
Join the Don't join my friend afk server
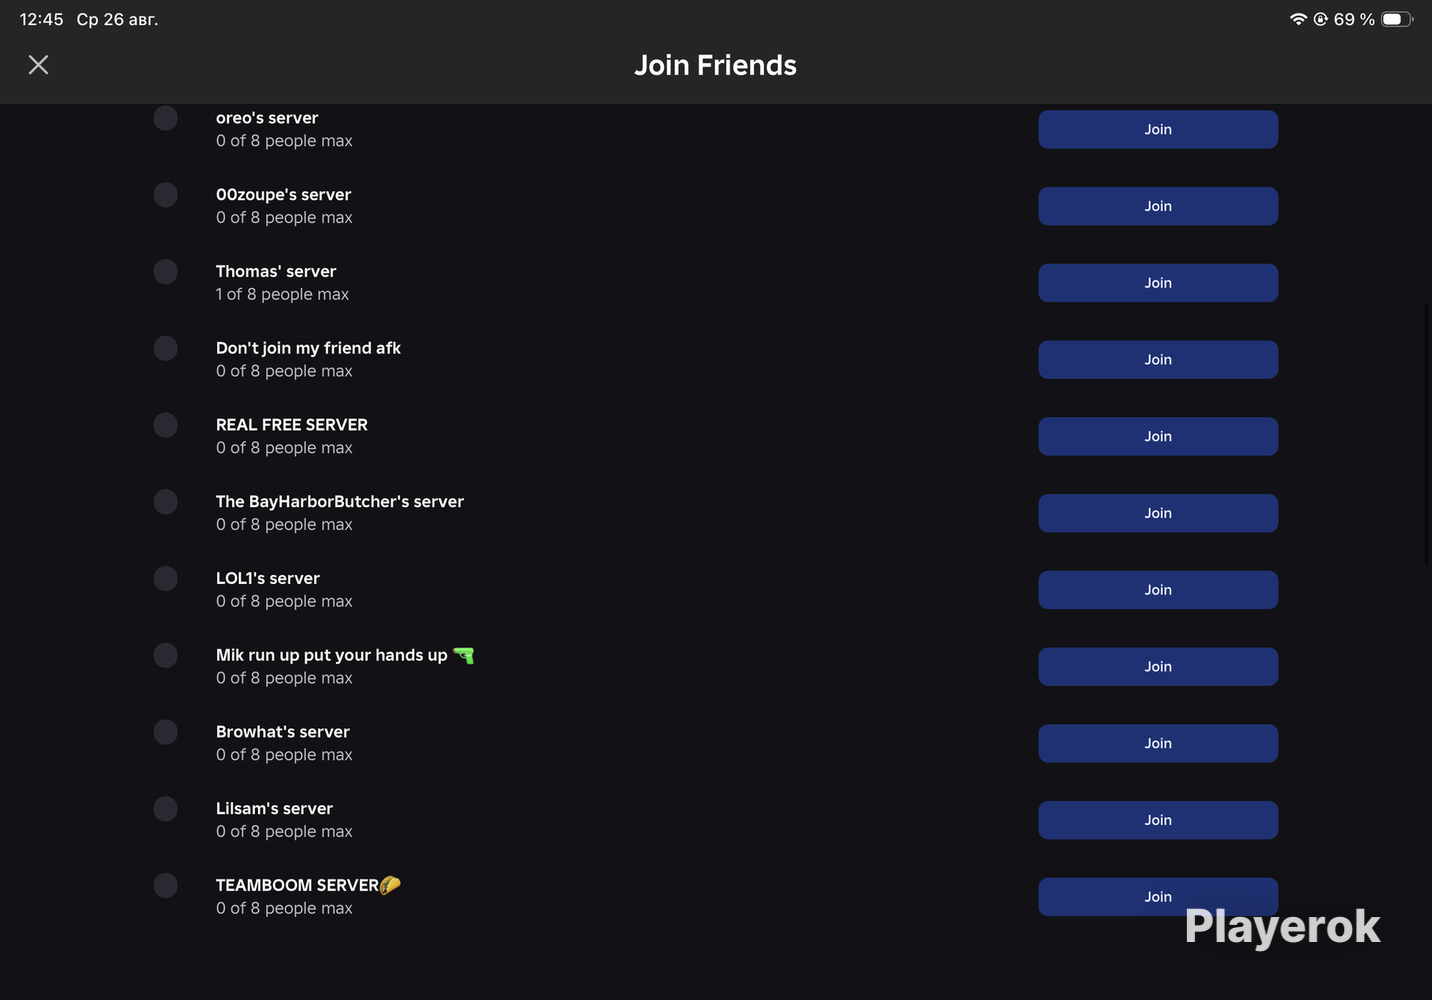point(1158,360)
